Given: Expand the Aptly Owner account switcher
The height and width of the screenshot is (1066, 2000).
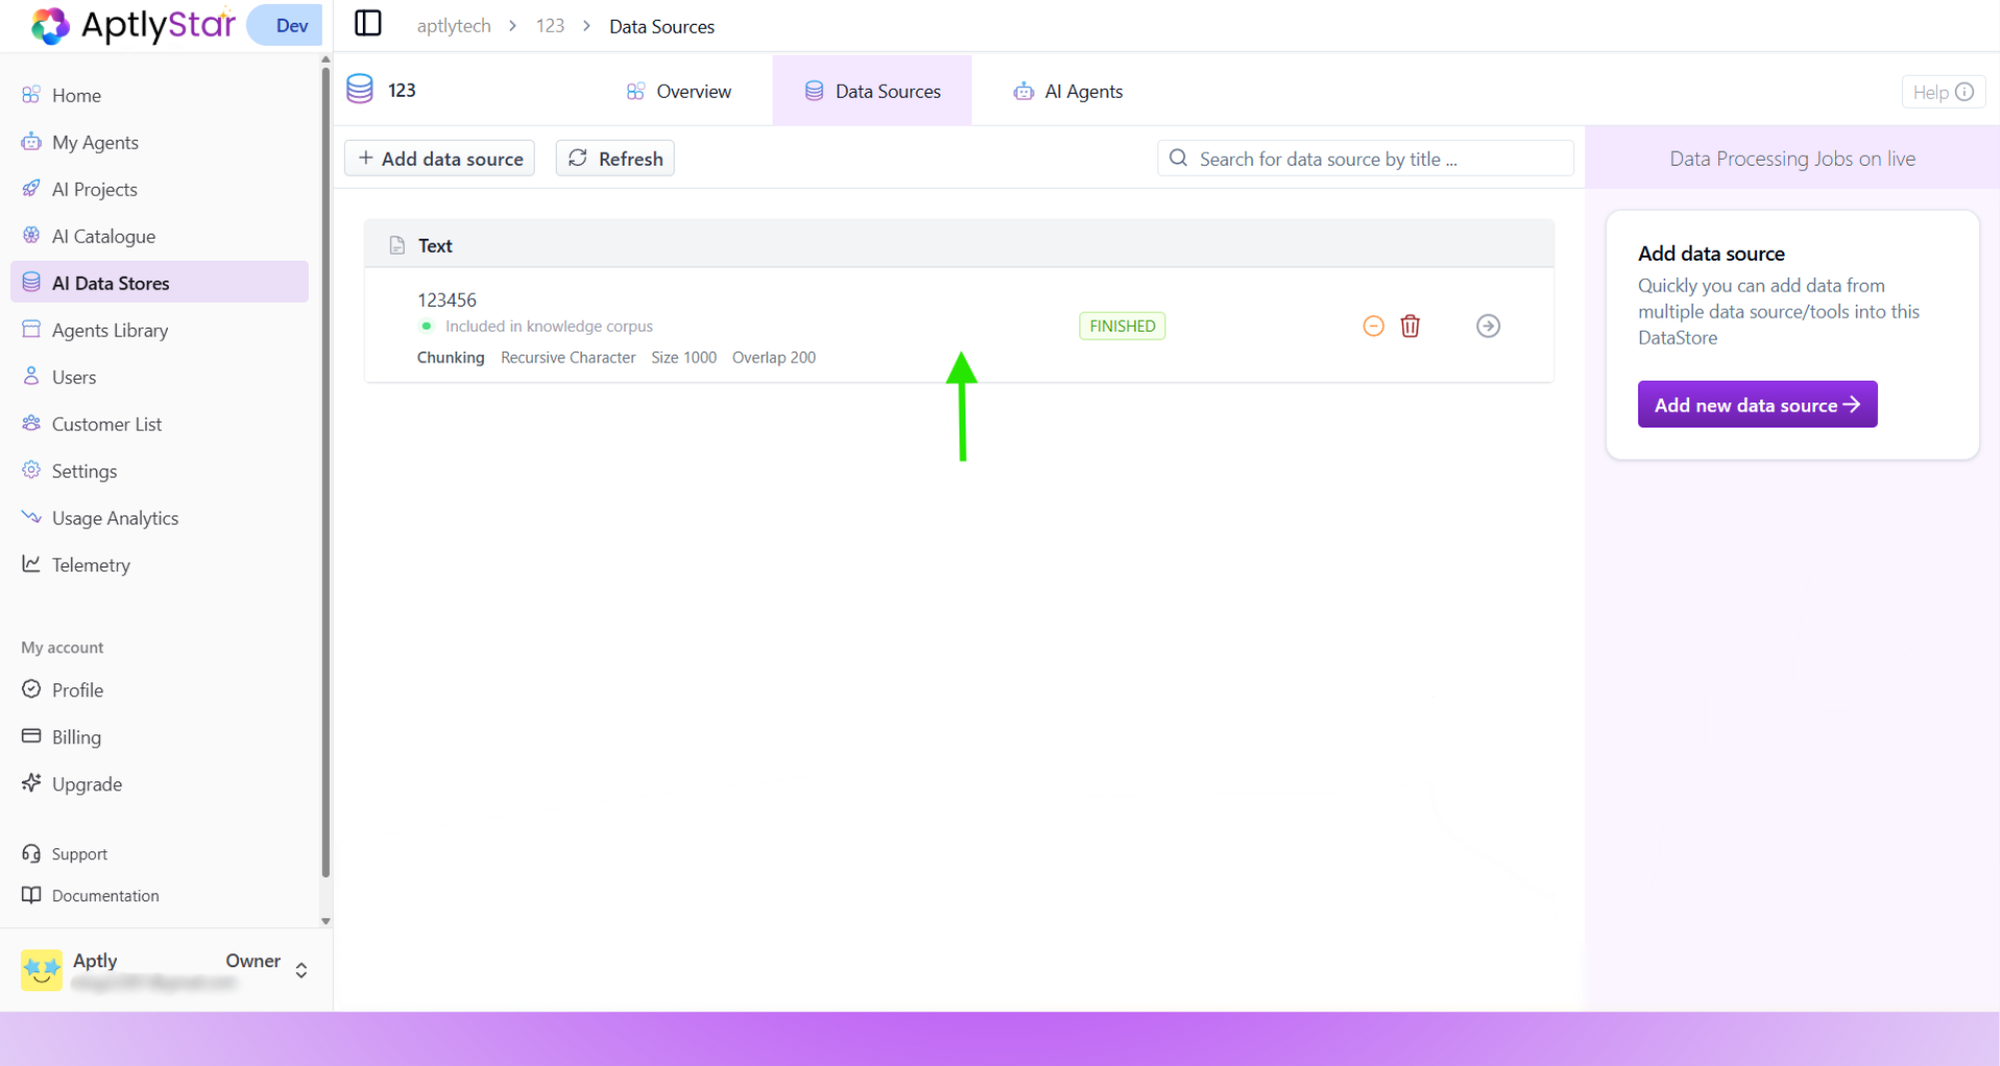Looking at the screenshot, I should click(x=301, y=970).
